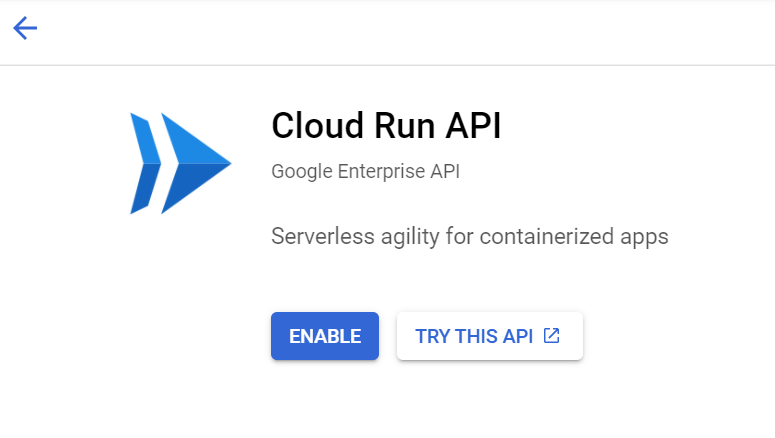This screenshot has width=775, height=438.
Task: Click the Google Enterprise API subtitle
Action: tap(366, 172)
